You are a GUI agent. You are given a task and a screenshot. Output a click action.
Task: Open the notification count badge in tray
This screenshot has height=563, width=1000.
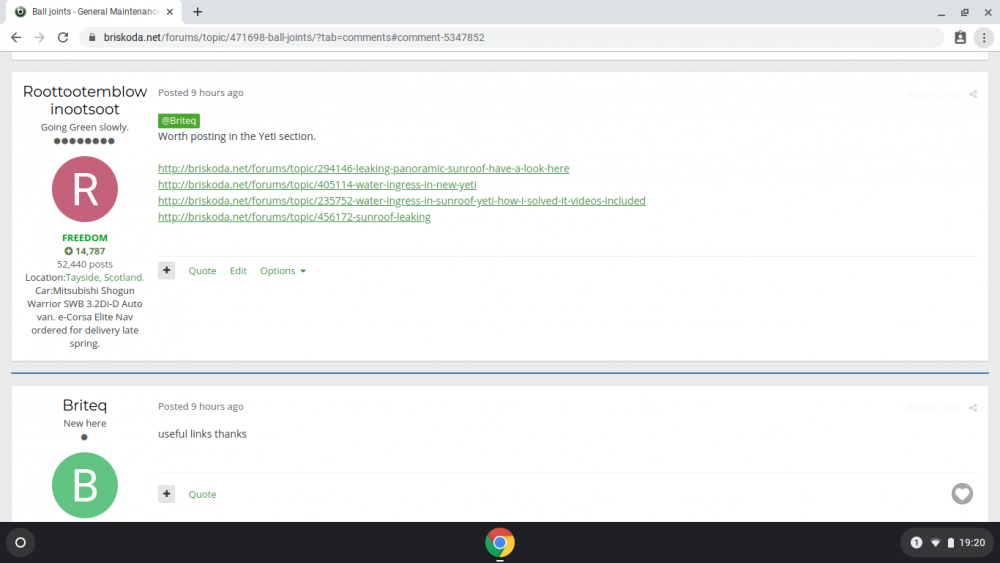click(916, 543)
